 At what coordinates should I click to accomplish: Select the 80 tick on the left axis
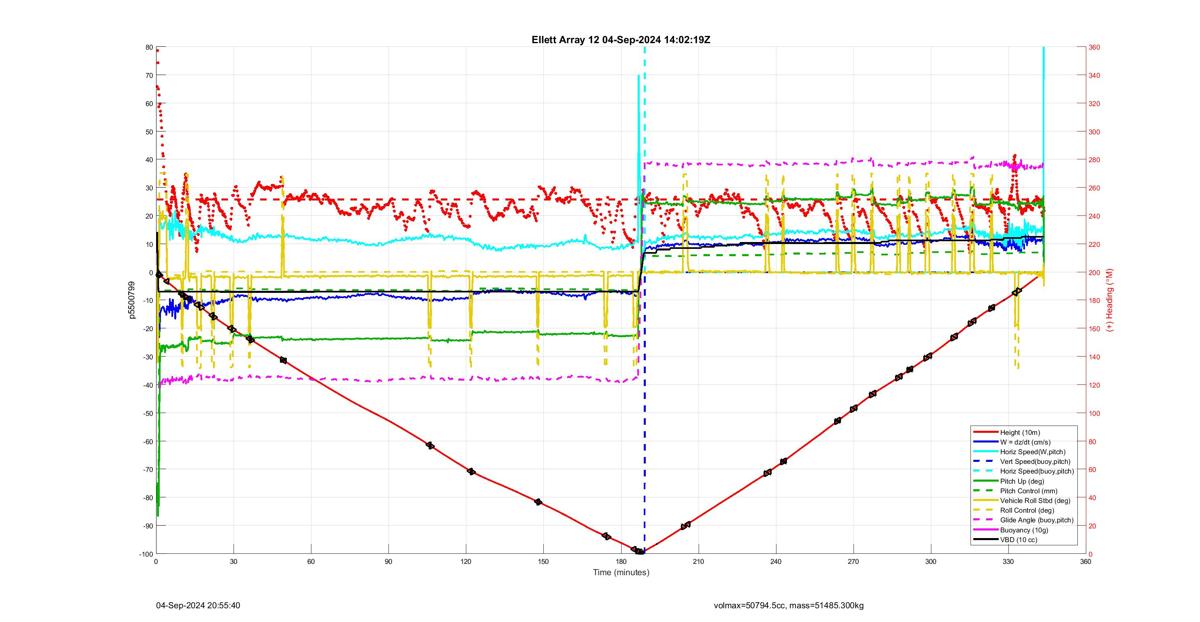click(148, 47)
